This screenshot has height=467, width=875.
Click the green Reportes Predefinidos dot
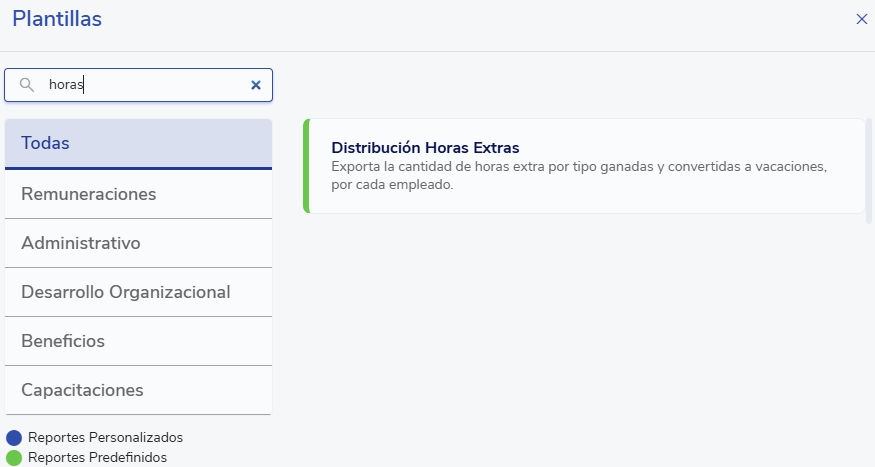tap(14, 457)
